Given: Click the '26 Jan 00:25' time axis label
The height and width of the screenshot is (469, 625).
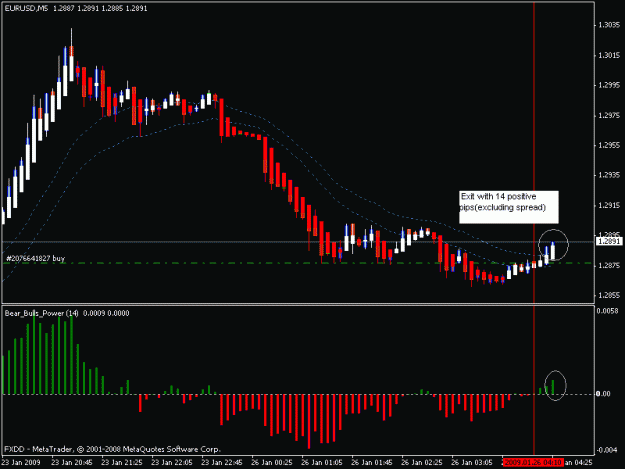Looking at the screenshot, I should pyautogui.click(x=272, y=463).
